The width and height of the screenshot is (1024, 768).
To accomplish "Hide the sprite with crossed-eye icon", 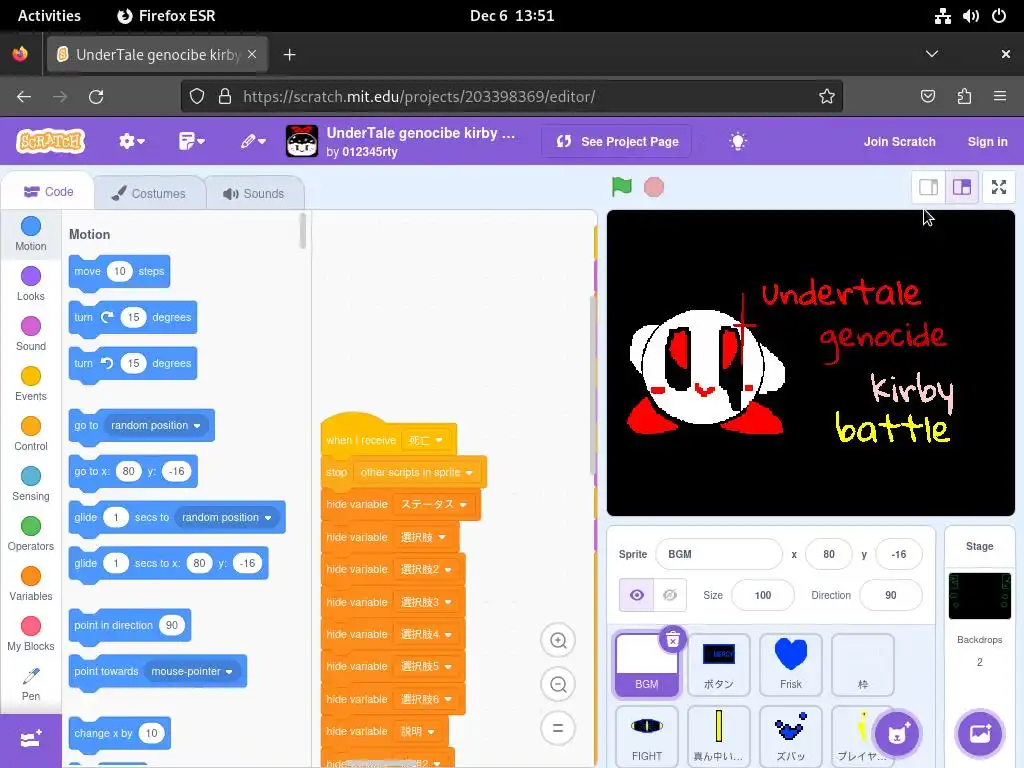I will (x=670, y=595).
